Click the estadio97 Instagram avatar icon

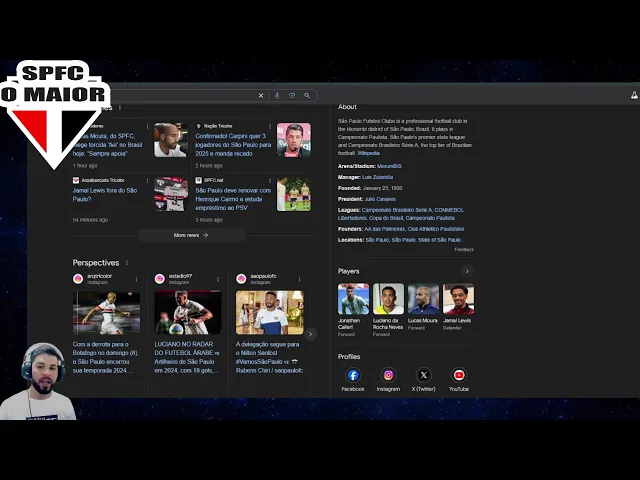(x=160, y=279)
